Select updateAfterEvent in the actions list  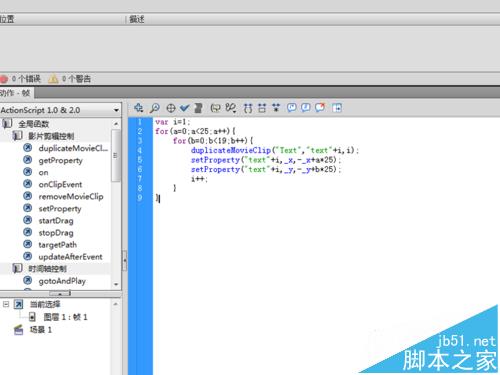pyautogui.click(x=70, y=257)
